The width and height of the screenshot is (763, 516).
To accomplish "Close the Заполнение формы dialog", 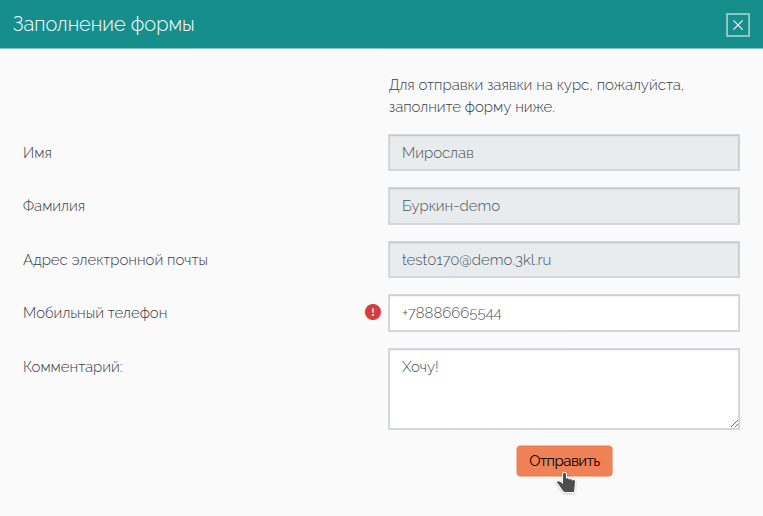I will 738,25.
